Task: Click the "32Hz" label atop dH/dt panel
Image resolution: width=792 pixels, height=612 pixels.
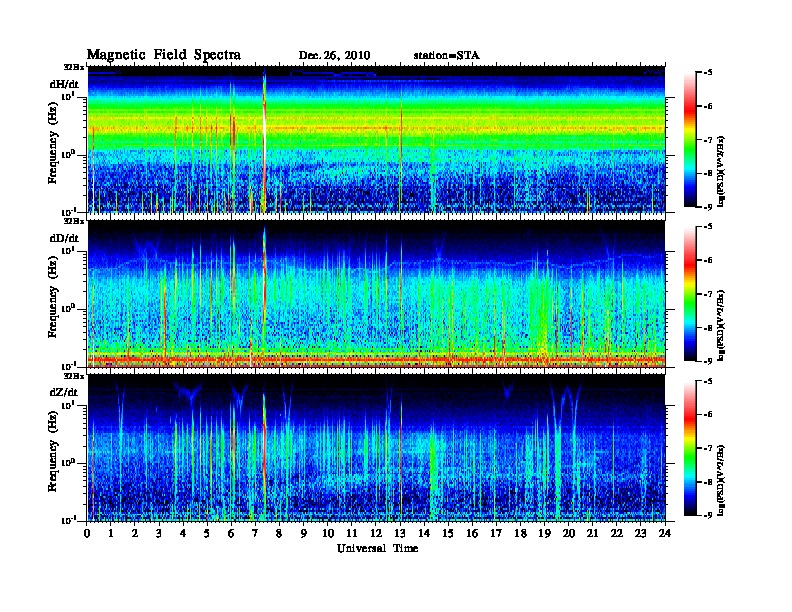Action: tap(74, 67)
